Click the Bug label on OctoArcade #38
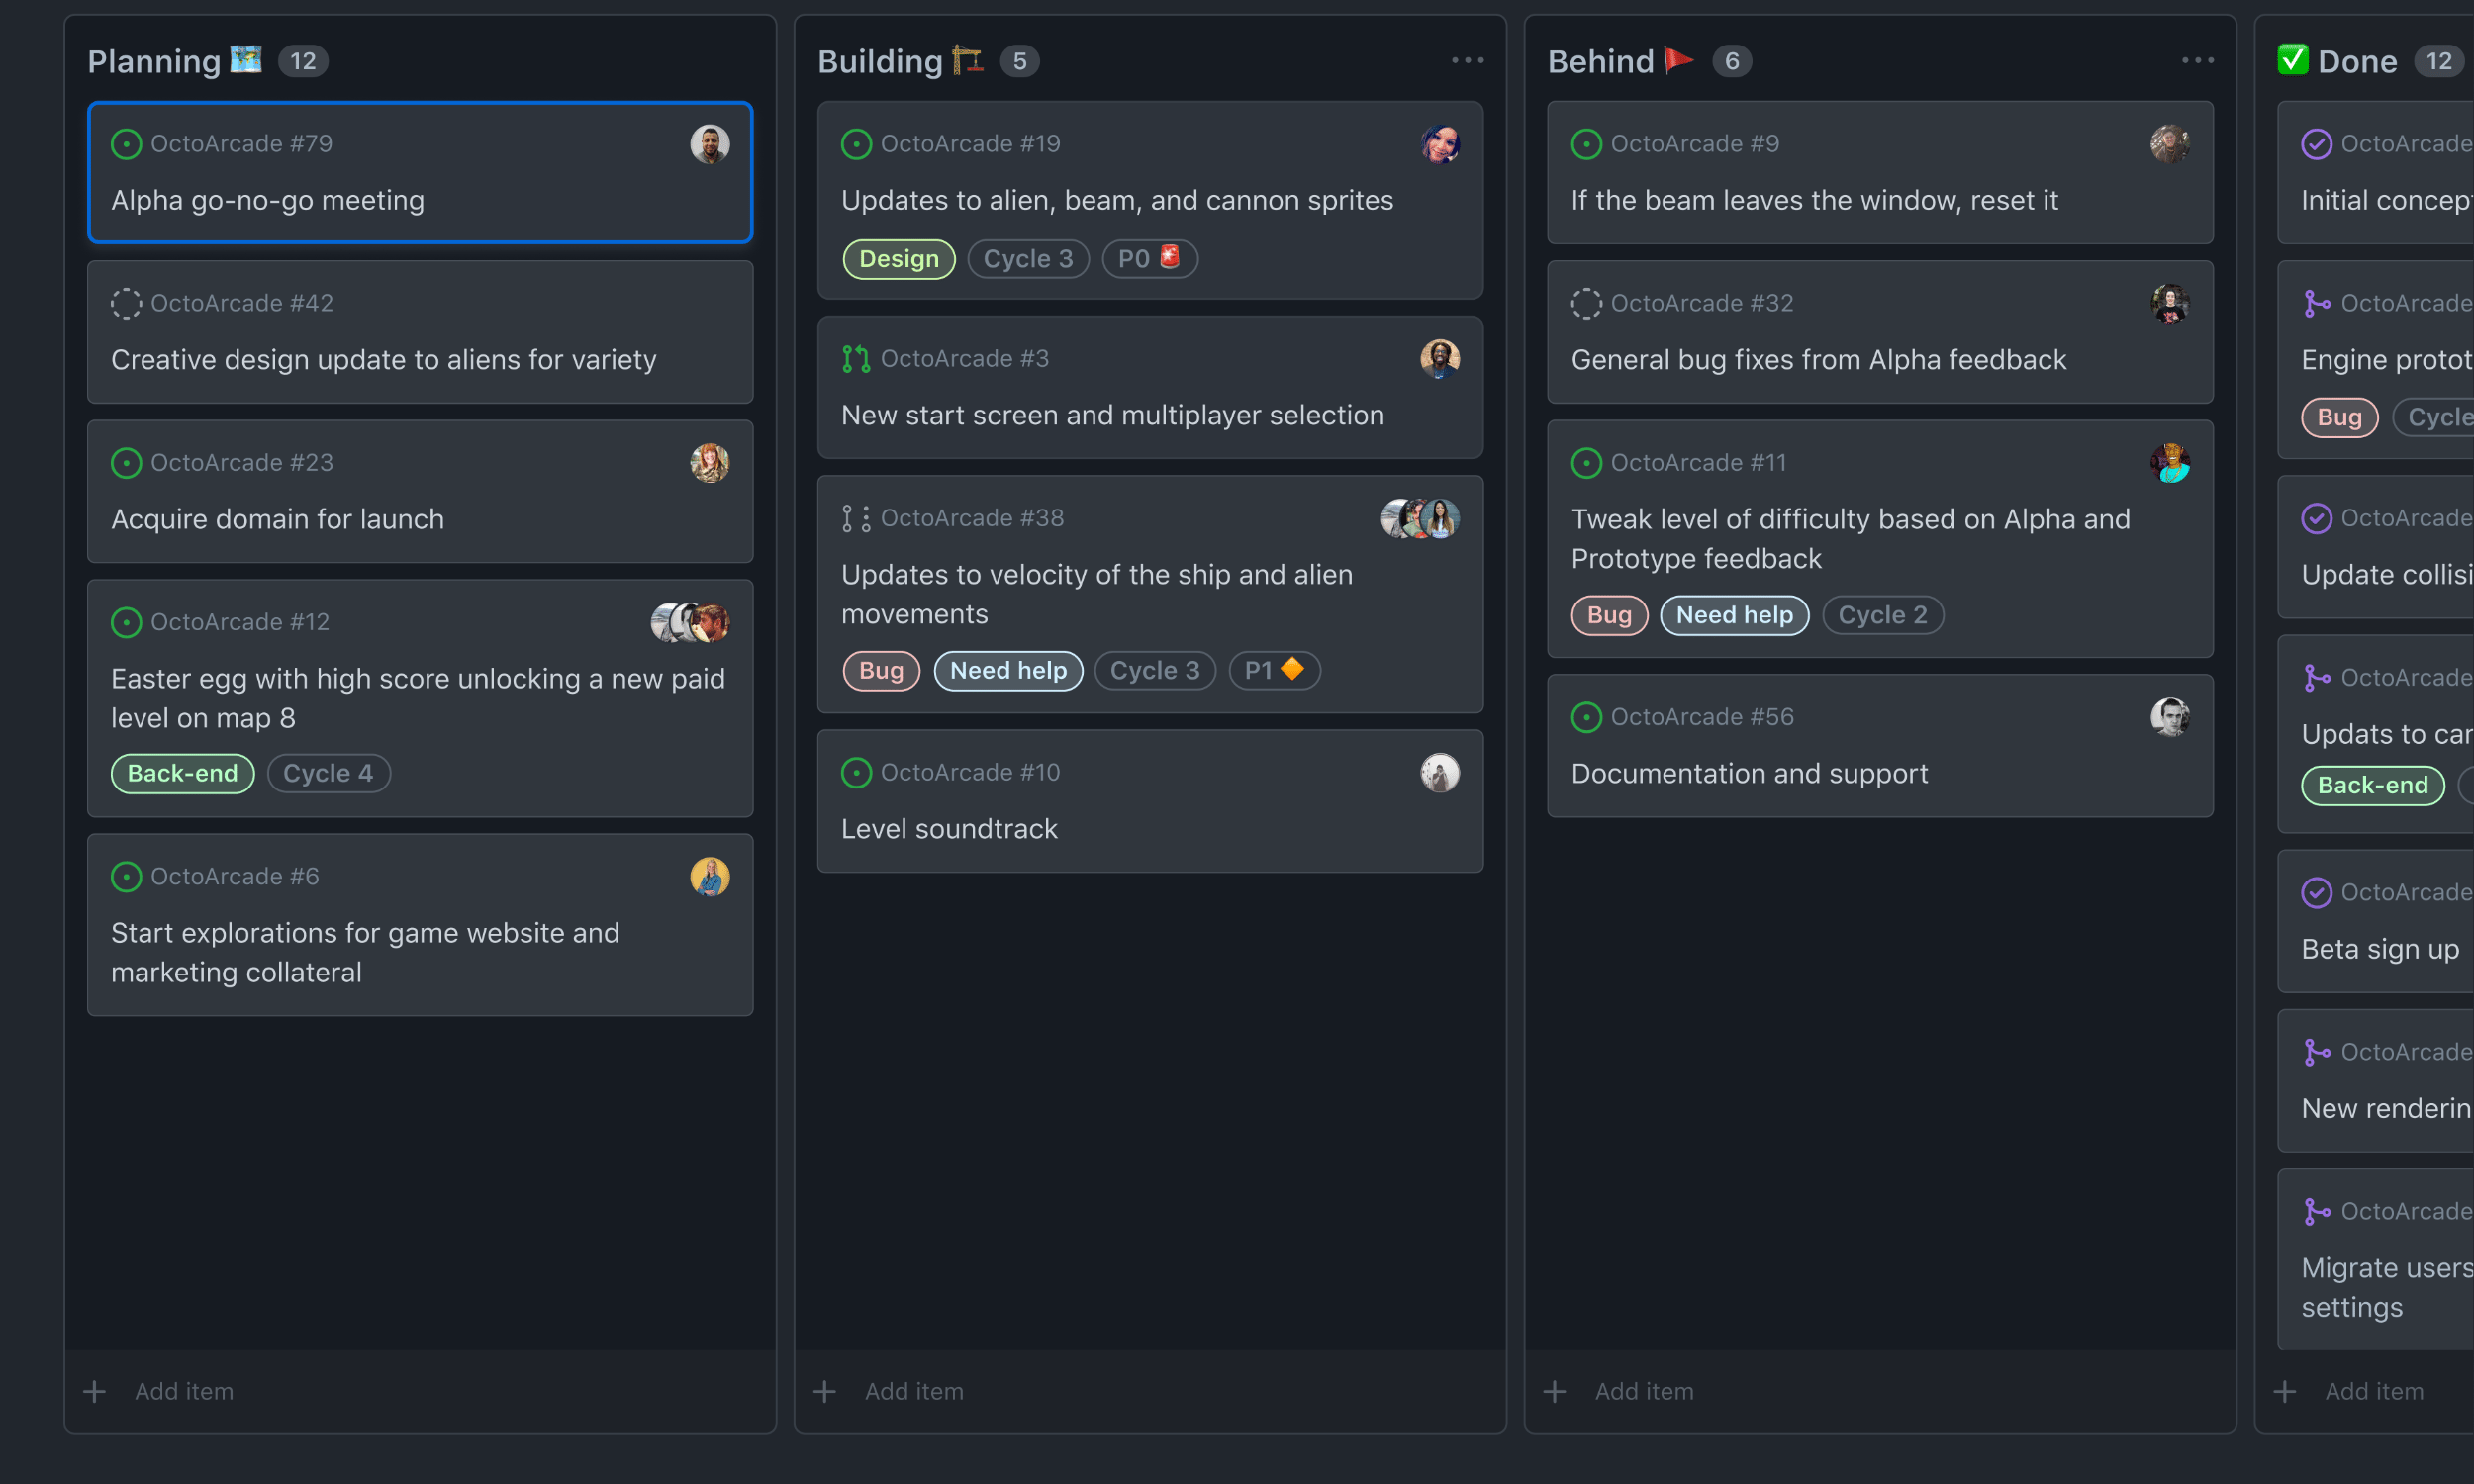The image size is (2474, 1484). click(x=880, y=670)
